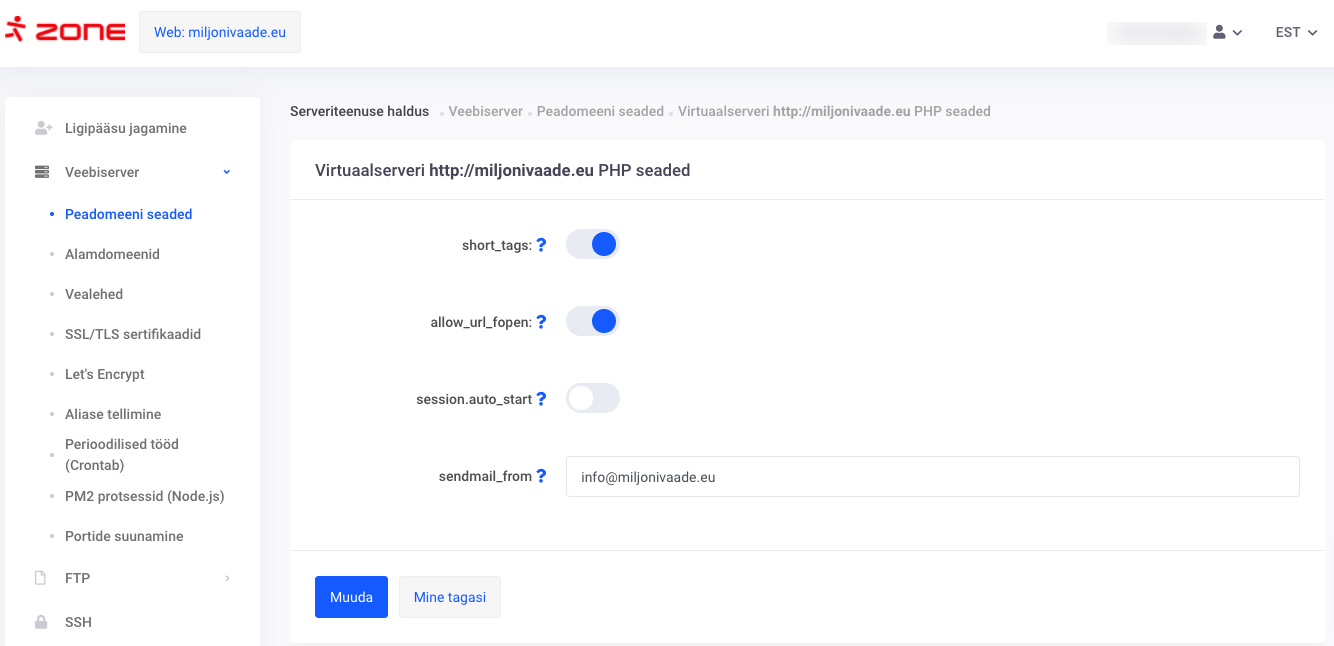This screenshot has height=646, width=1334.
Task: Open the user account dropdown
Action: (x=1227, y=32)
